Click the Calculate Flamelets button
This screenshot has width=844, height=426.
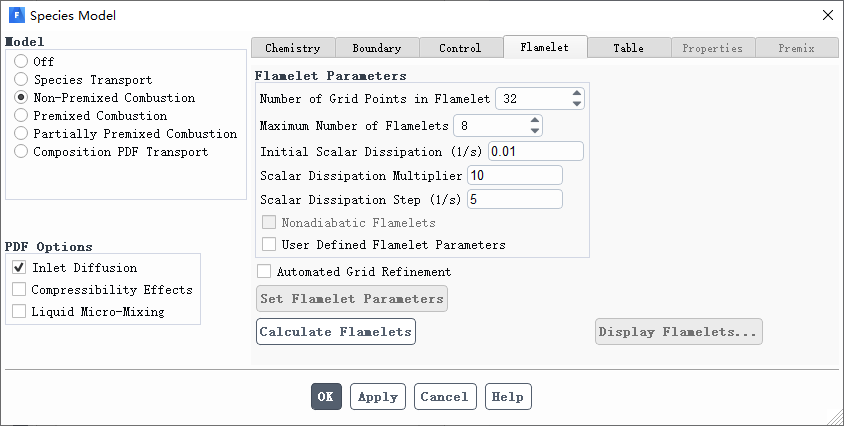[x=336, y=331]
